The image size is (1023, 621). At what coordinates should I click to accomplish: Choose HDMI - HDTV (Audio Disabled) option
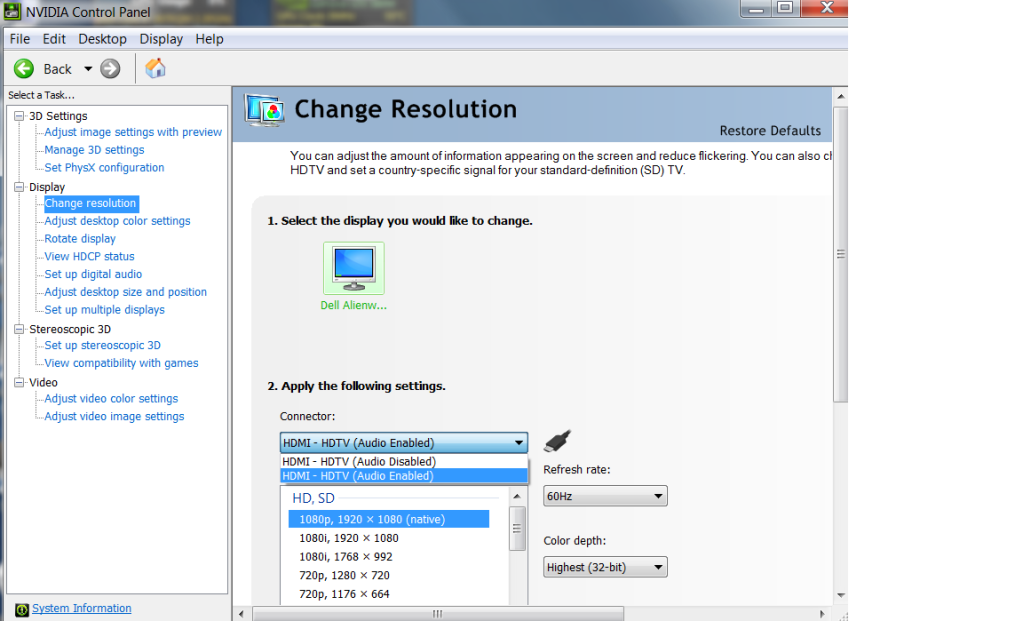point(403,461)
